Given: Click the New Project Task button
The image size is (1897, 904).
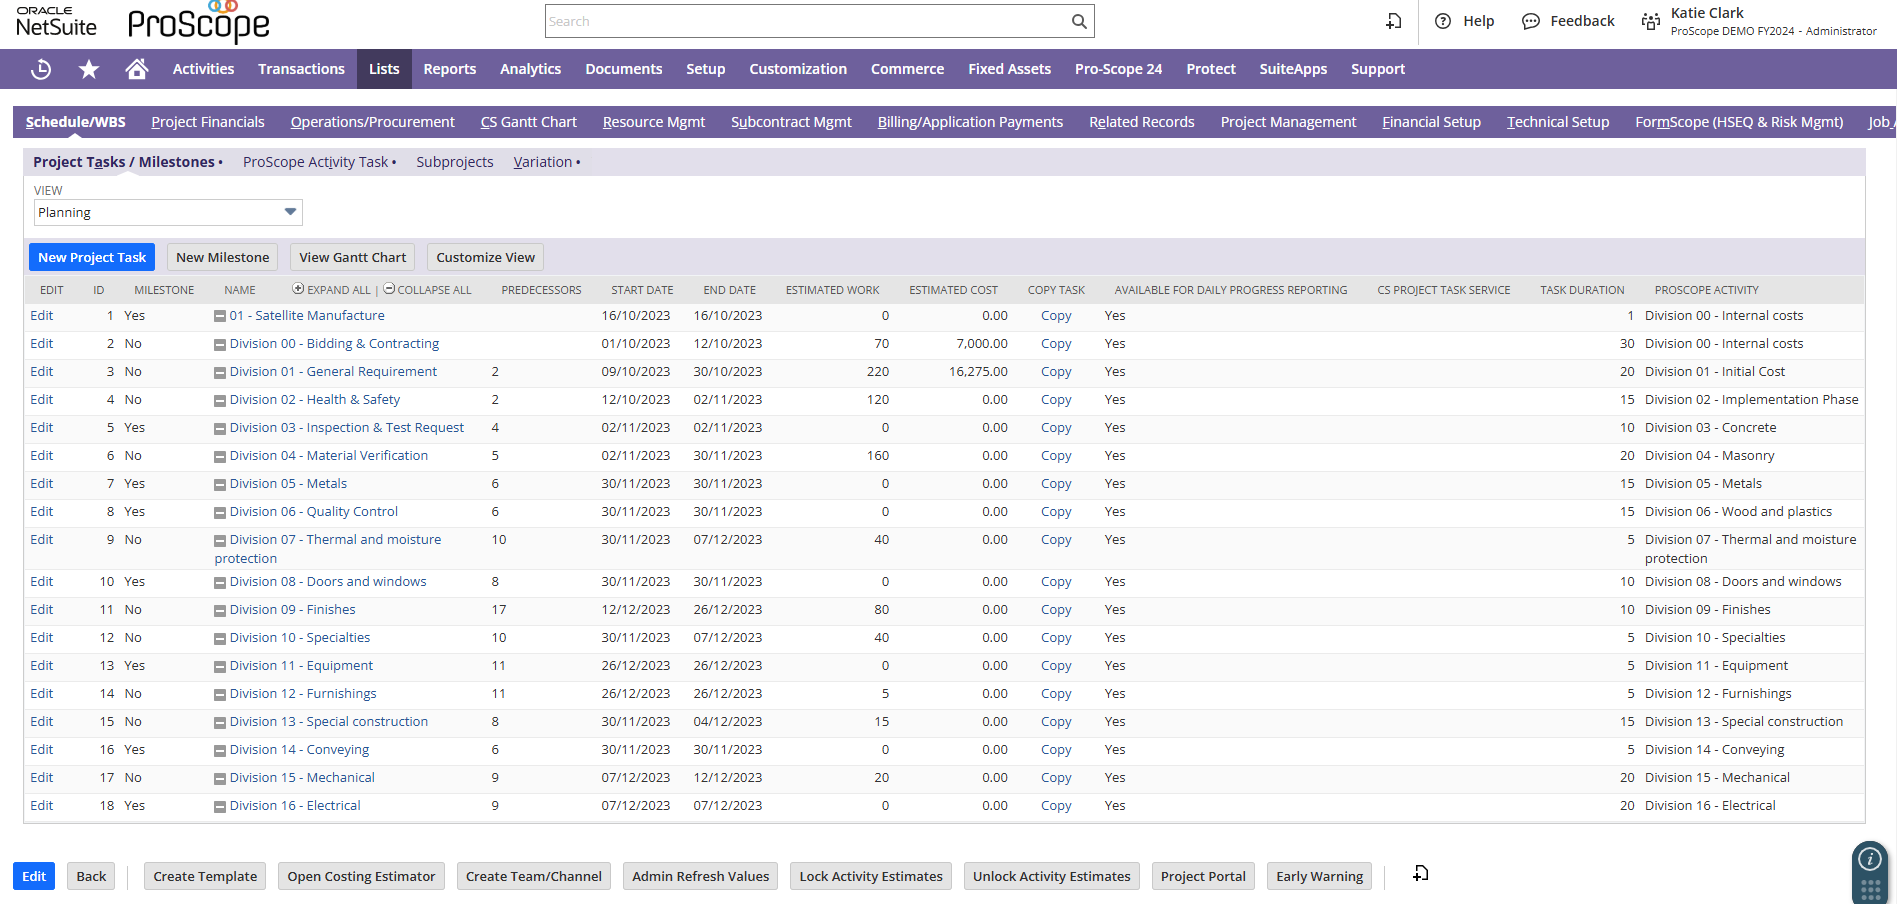Looking at the screenshot, I should pos(91,257).
